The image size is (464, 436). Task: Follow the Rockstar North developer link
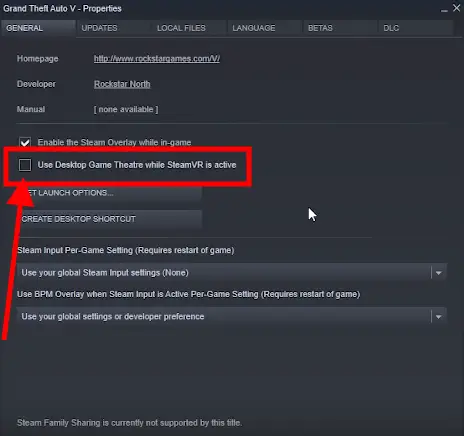122,84
